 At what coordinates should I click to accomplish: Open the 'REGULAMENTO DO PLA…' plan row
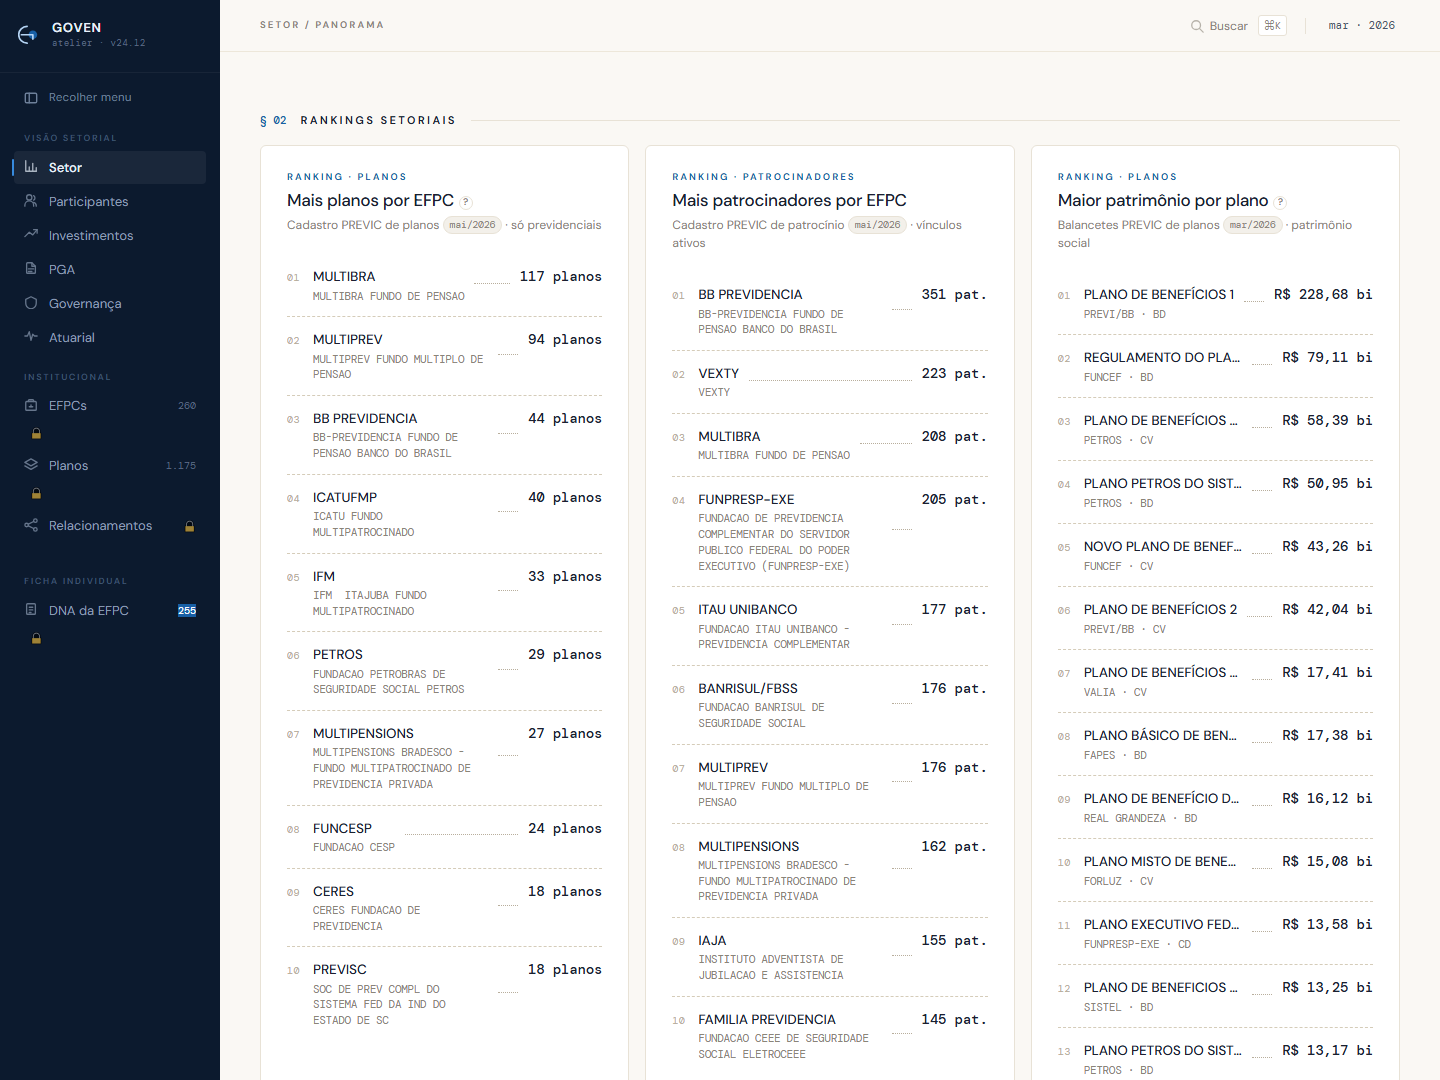[1215, 366]
